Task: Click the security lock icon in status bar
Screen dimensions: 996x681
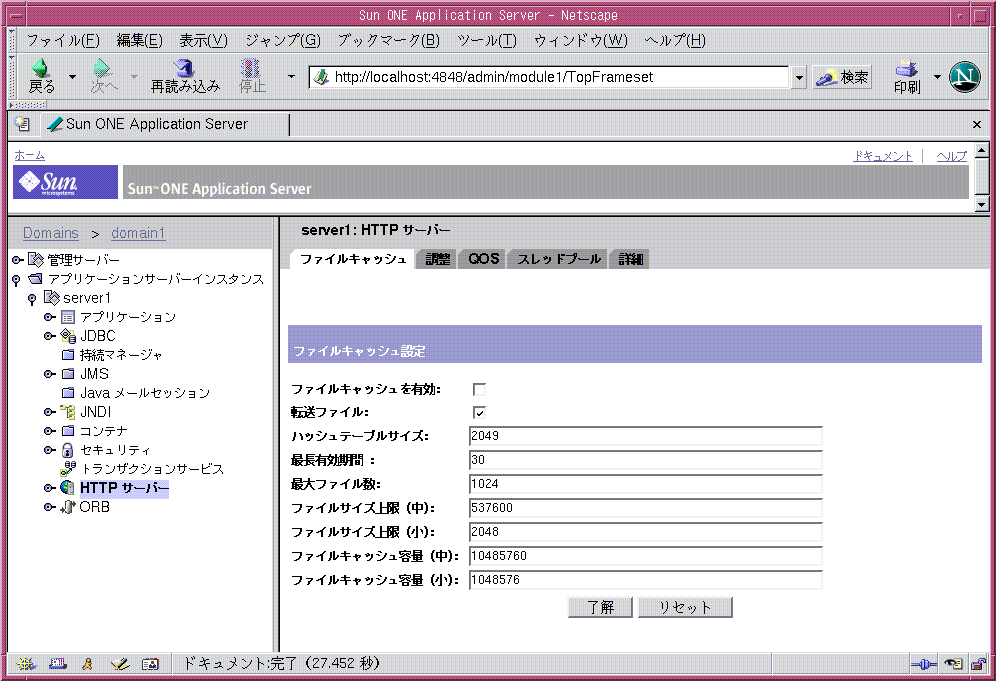Action: tap(979, 664)
